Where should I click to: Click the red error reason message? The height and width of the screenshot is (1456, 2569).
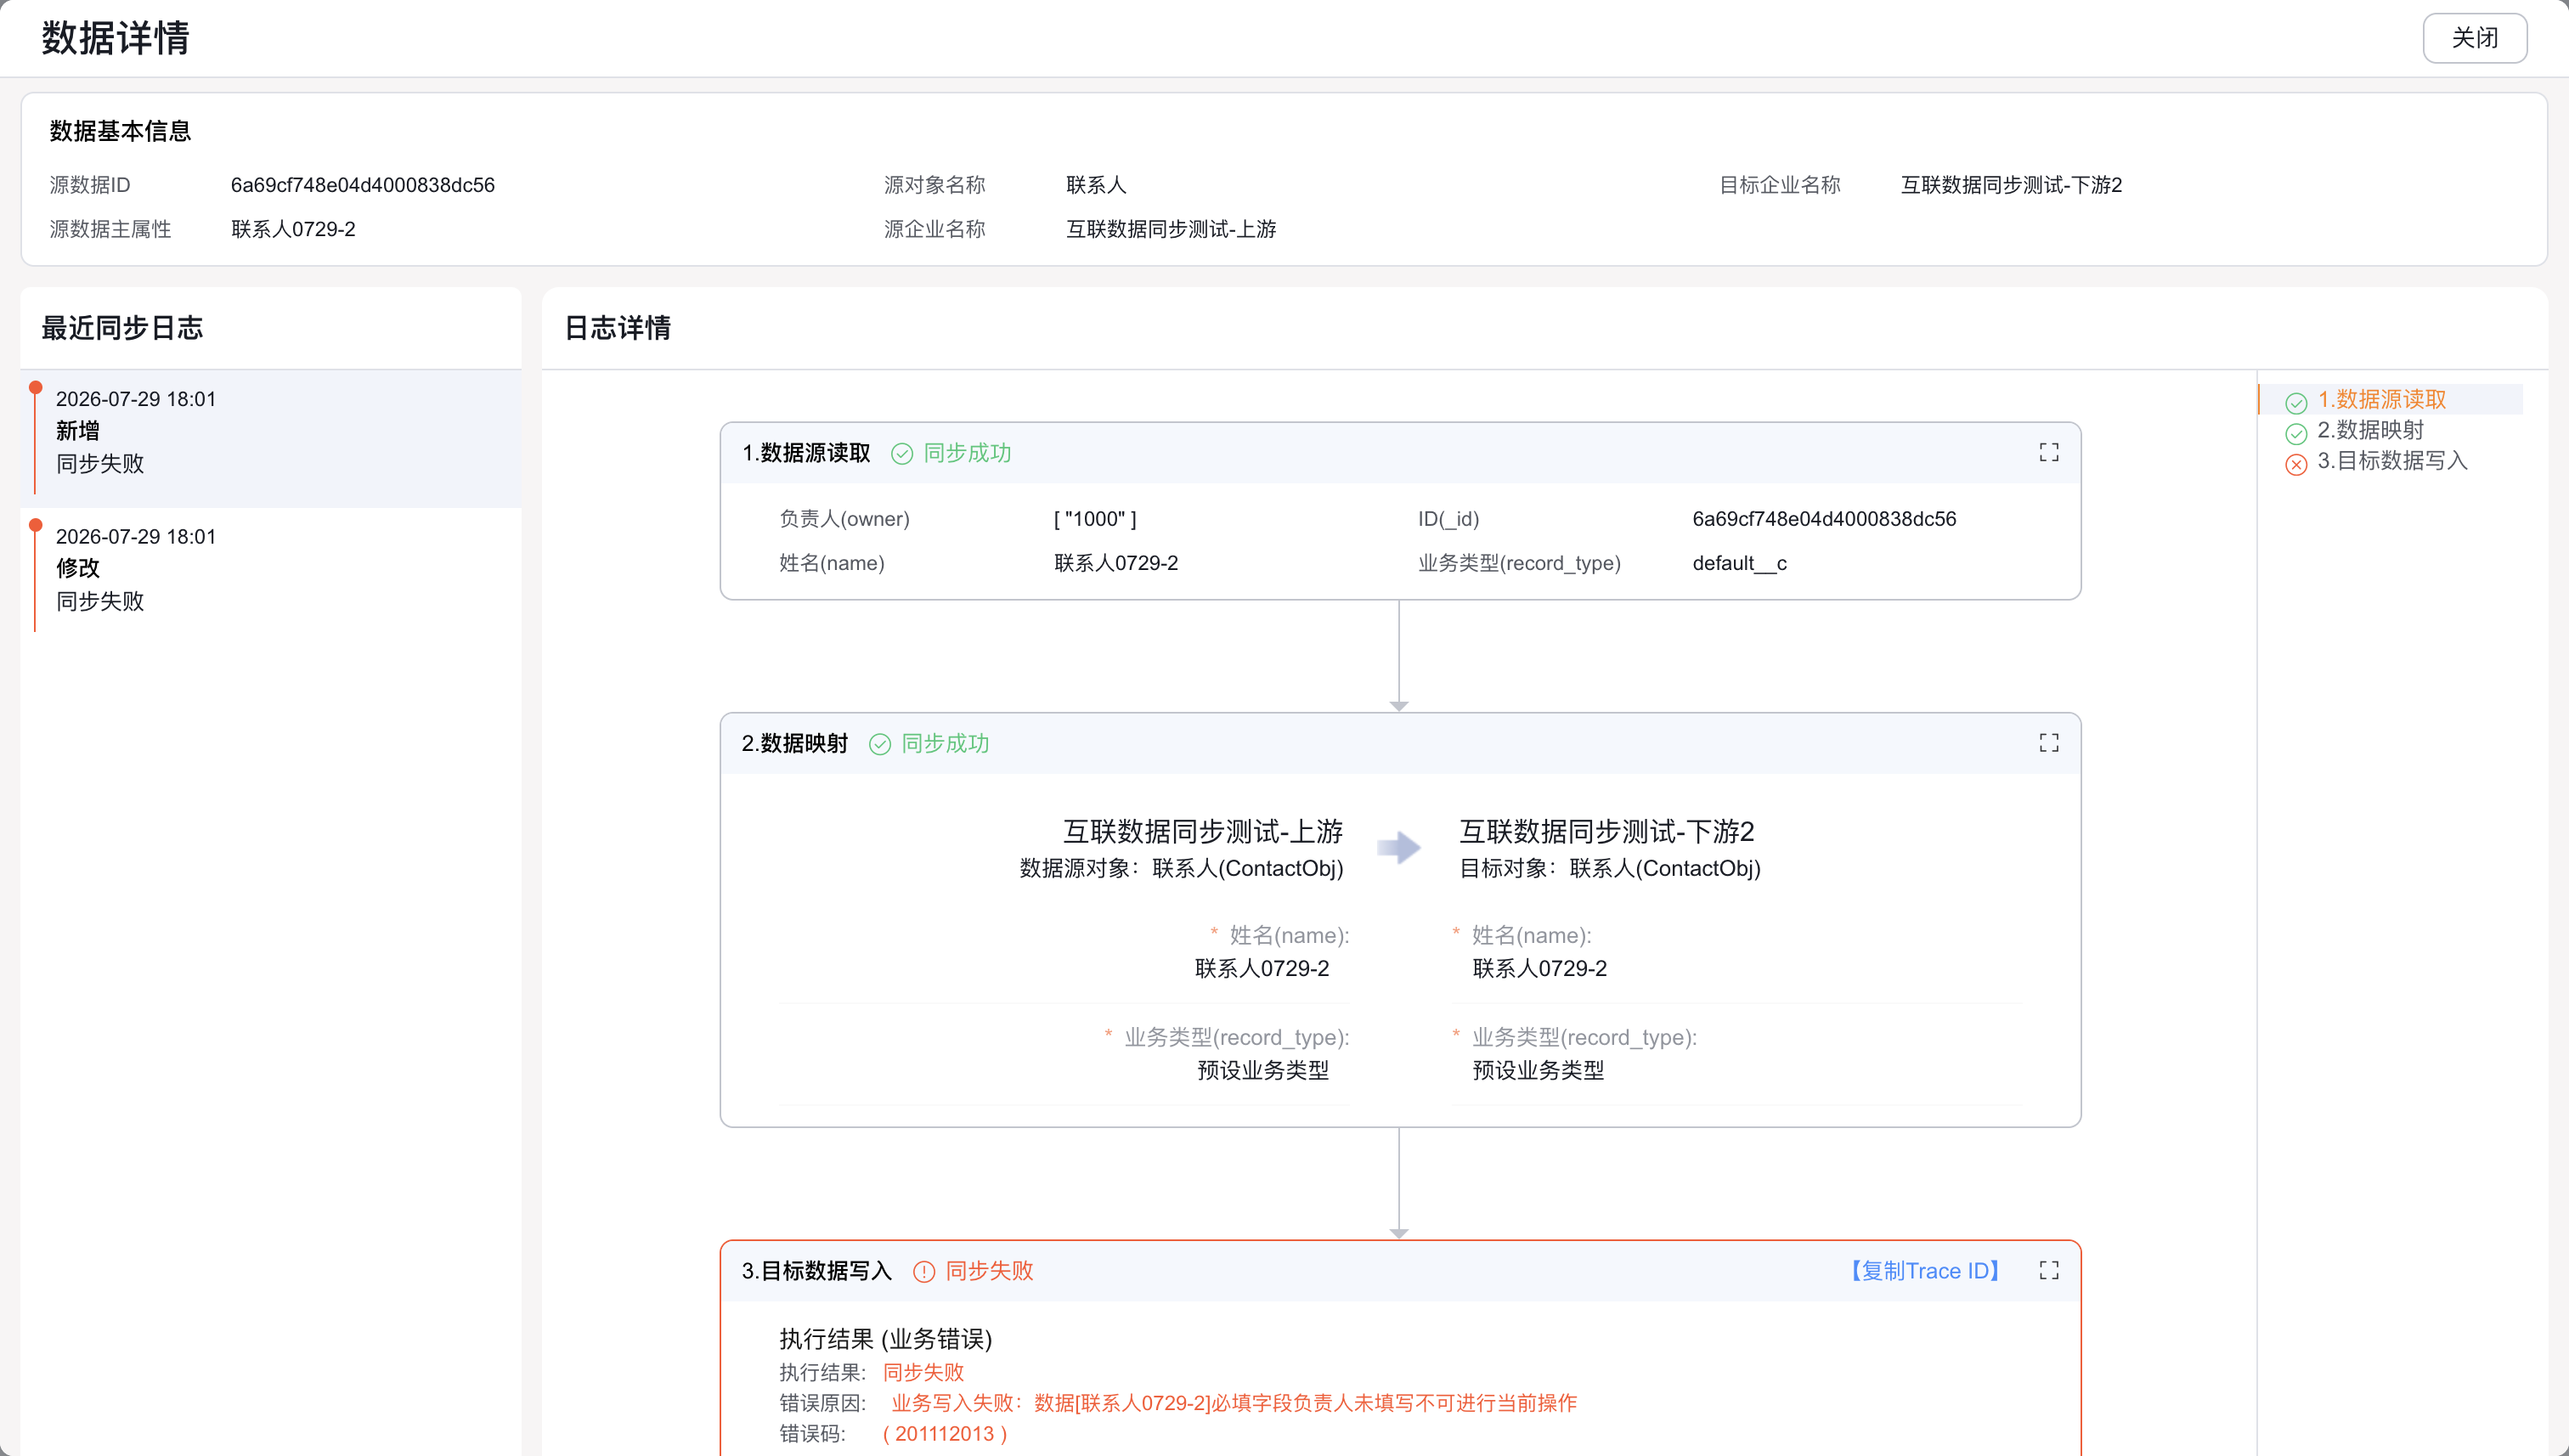[x=1233, y=1403]
